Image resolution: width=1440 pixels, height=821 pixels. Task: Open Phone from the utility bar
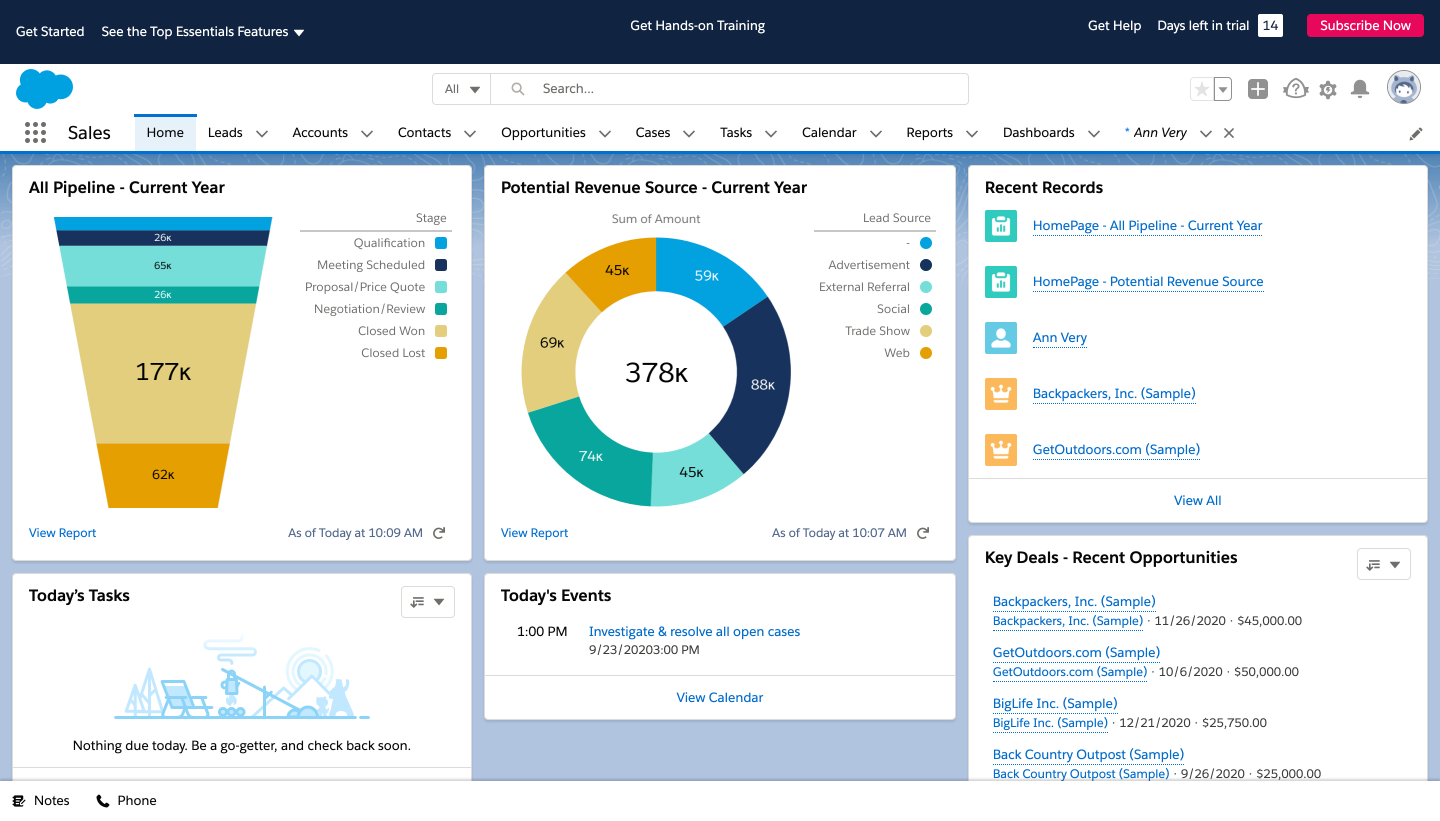126,800
